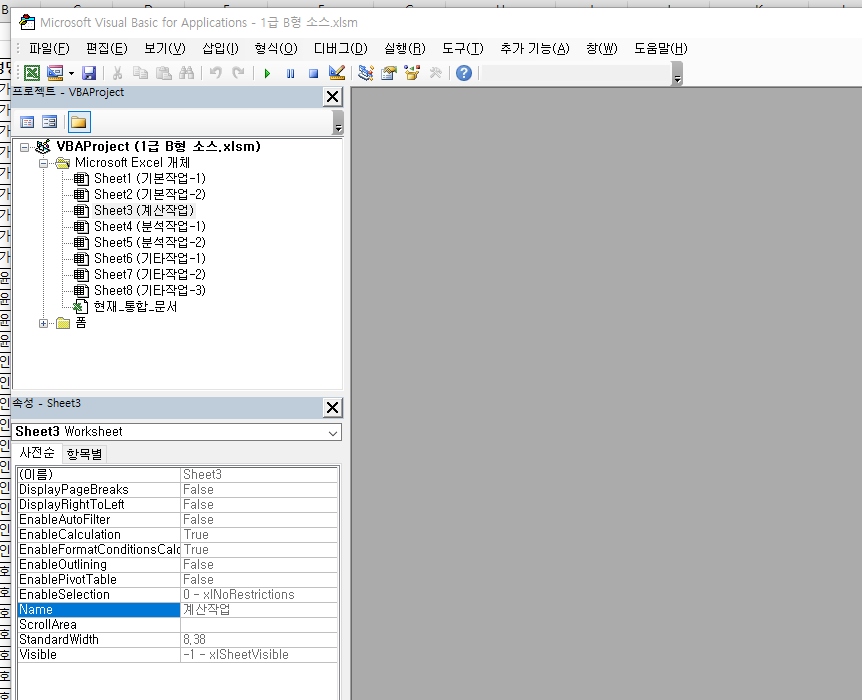Click the Insert UserForm toolbar icon
862x700 pixels.
tap(55, 73)
